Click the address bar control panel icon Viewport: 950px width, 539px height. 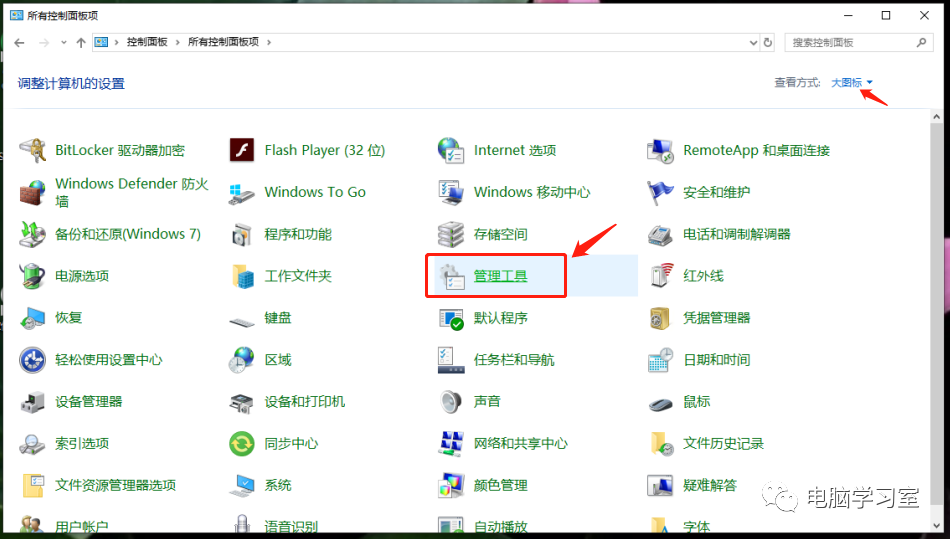(x=101, y=42)
